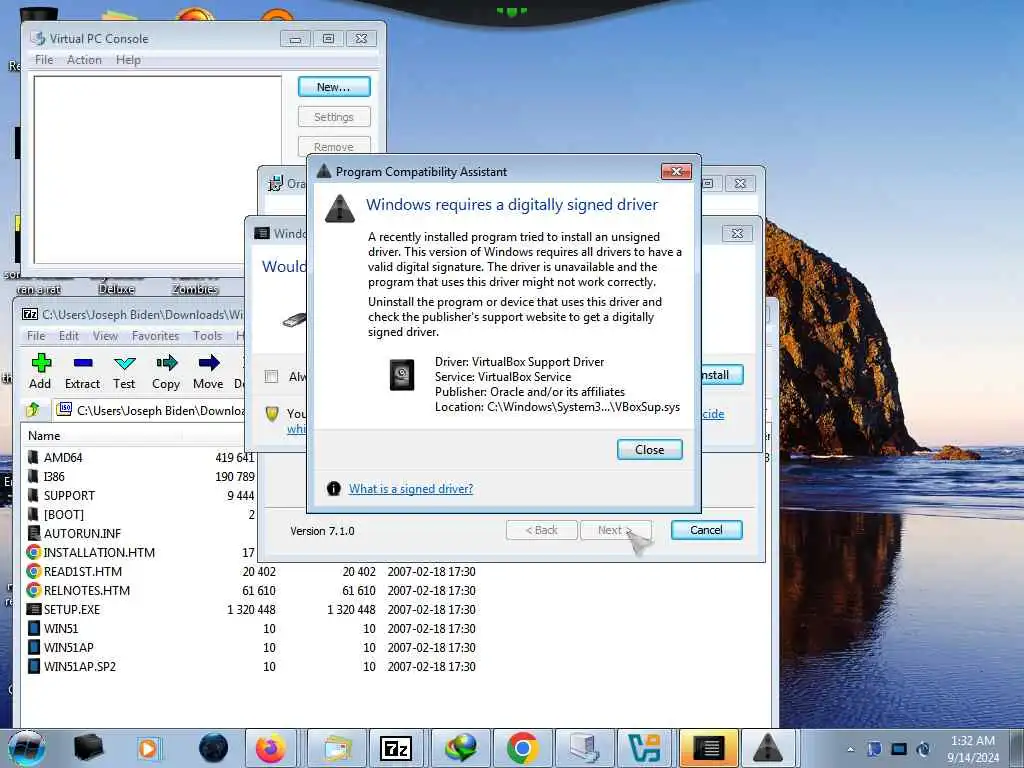Image resolution: width=1024 pixels, height=768 pixels.
Task: Close the Program Compatibility Assistant with X
Action: [676, 171]
